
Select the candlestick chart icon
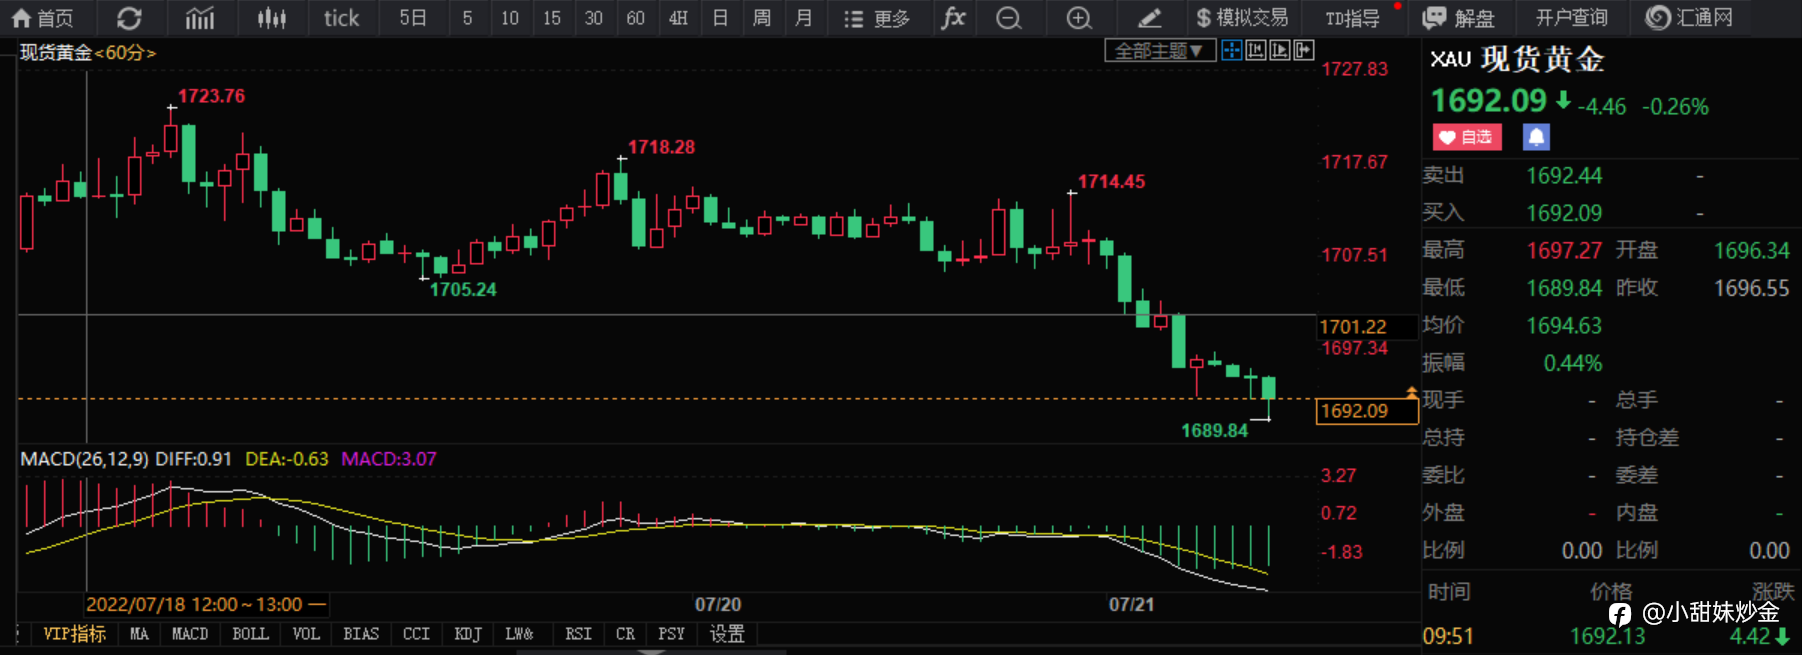271,18
